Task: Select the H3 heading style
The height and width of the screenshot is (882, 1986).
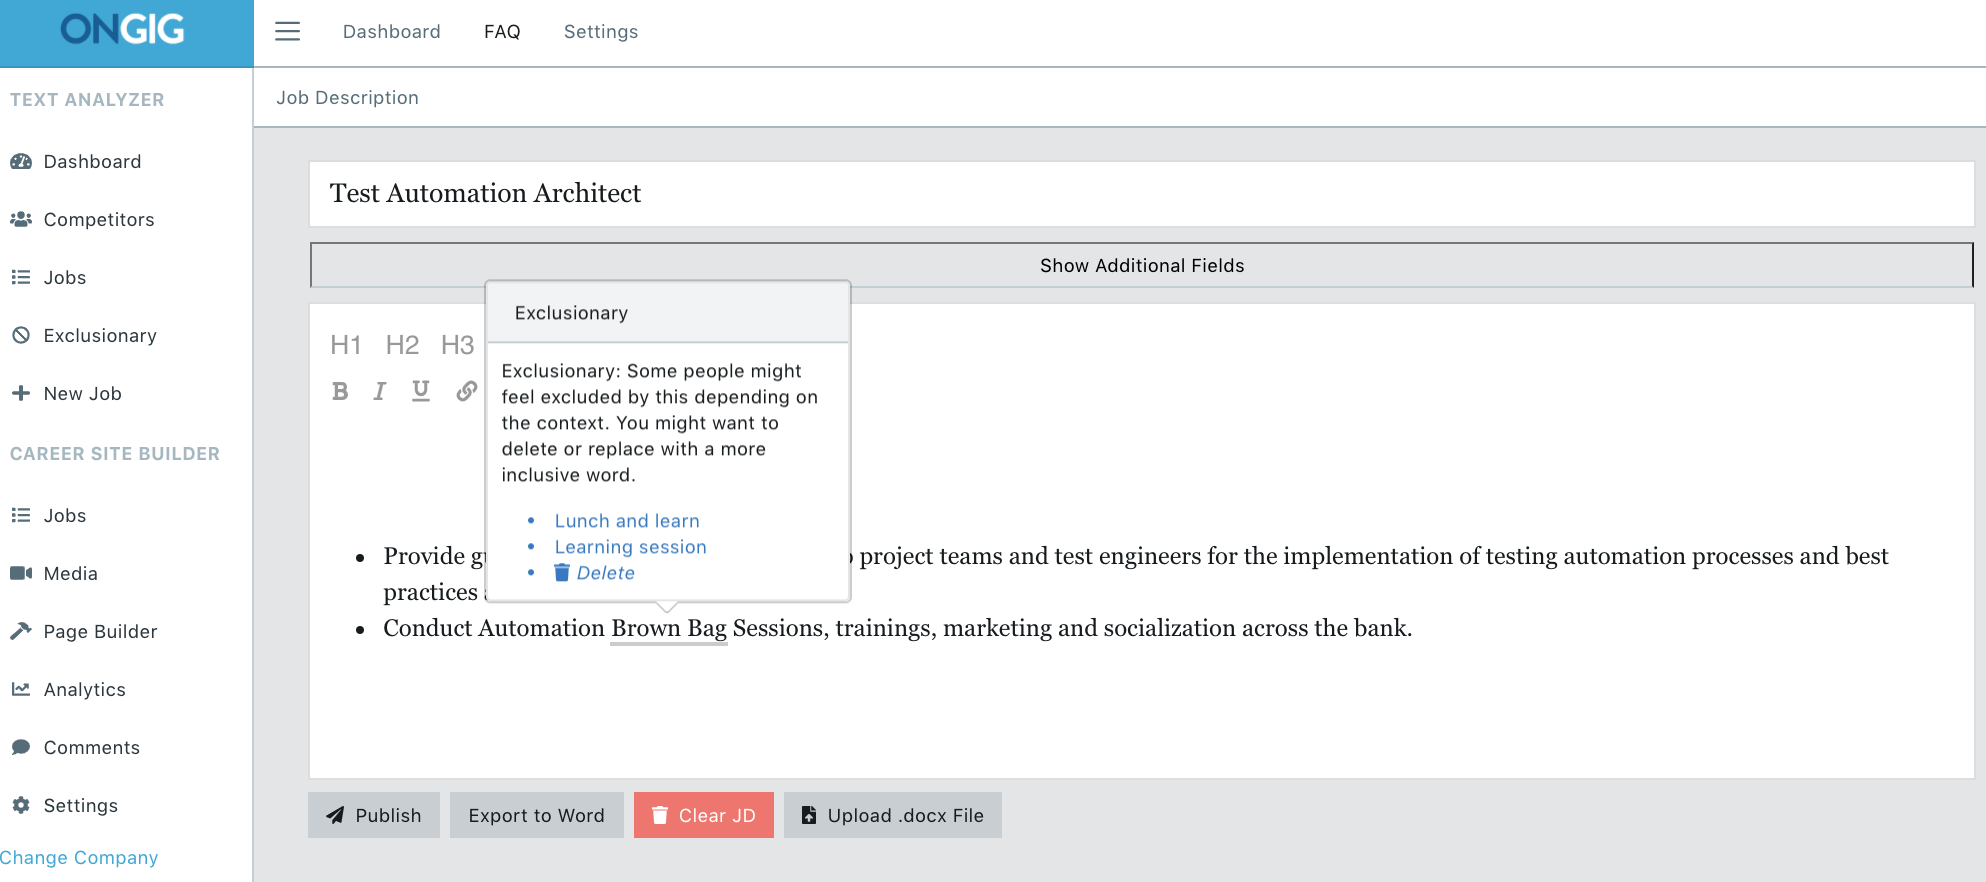Action: coord(457,345)
